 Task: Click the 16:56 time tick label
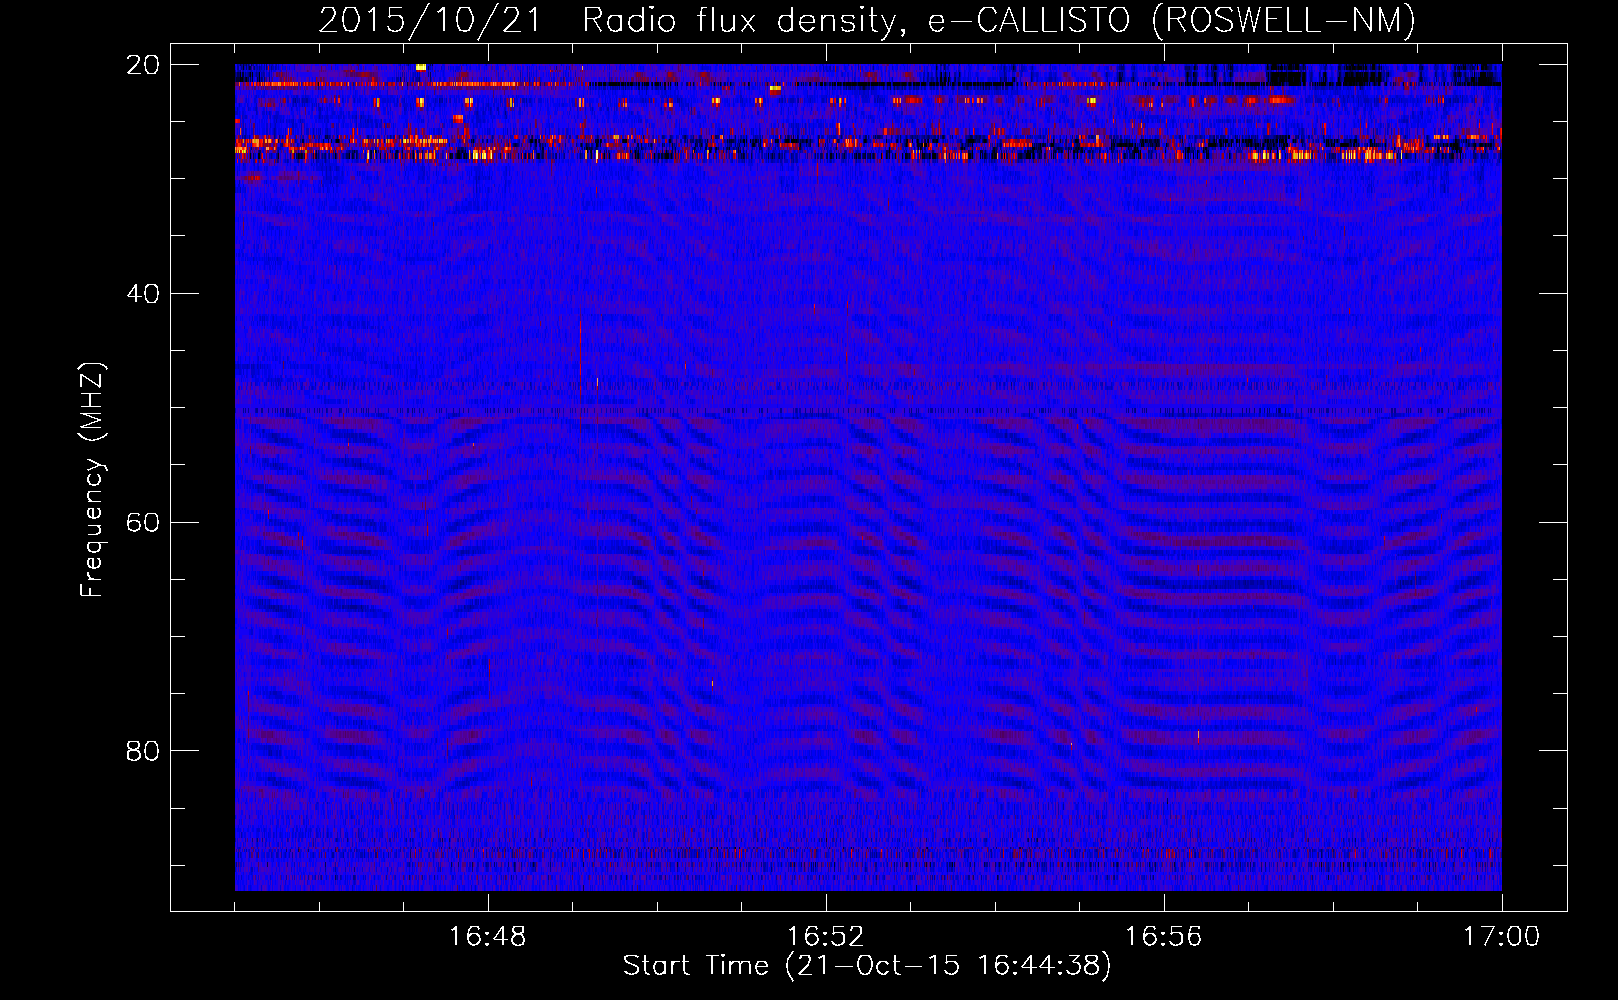point(1164,936)
